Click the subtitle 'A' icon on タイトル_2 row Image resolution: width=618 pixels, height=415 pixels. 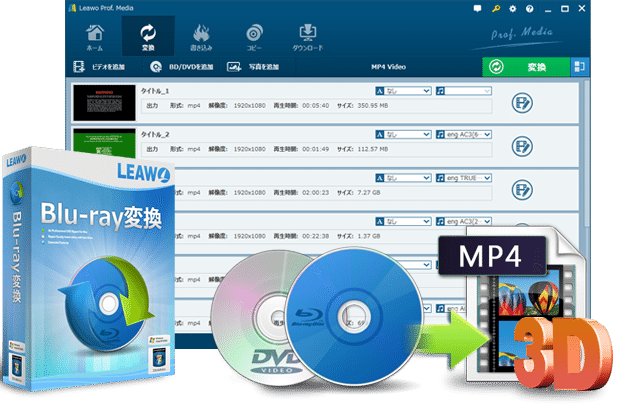(380, 134)
